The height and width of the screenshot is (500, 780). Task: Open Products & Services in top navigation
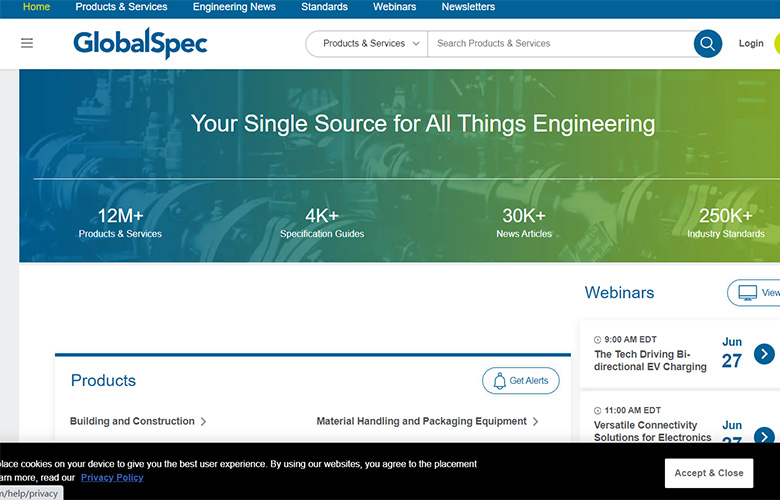pyautogui.click(x=121, y=7)
